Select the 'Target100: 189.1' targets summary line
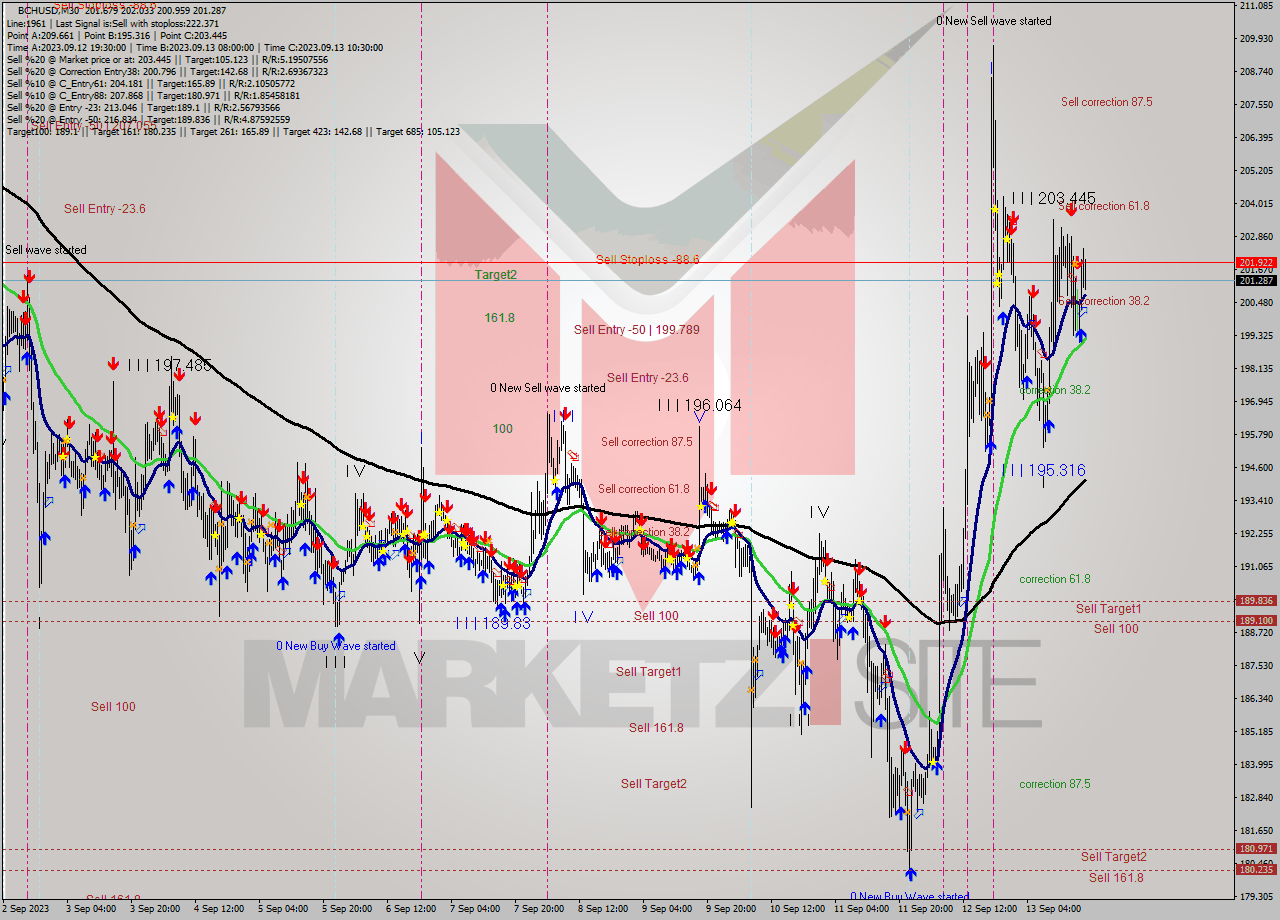Screen dimensions: 1280x920 point(233,131)
